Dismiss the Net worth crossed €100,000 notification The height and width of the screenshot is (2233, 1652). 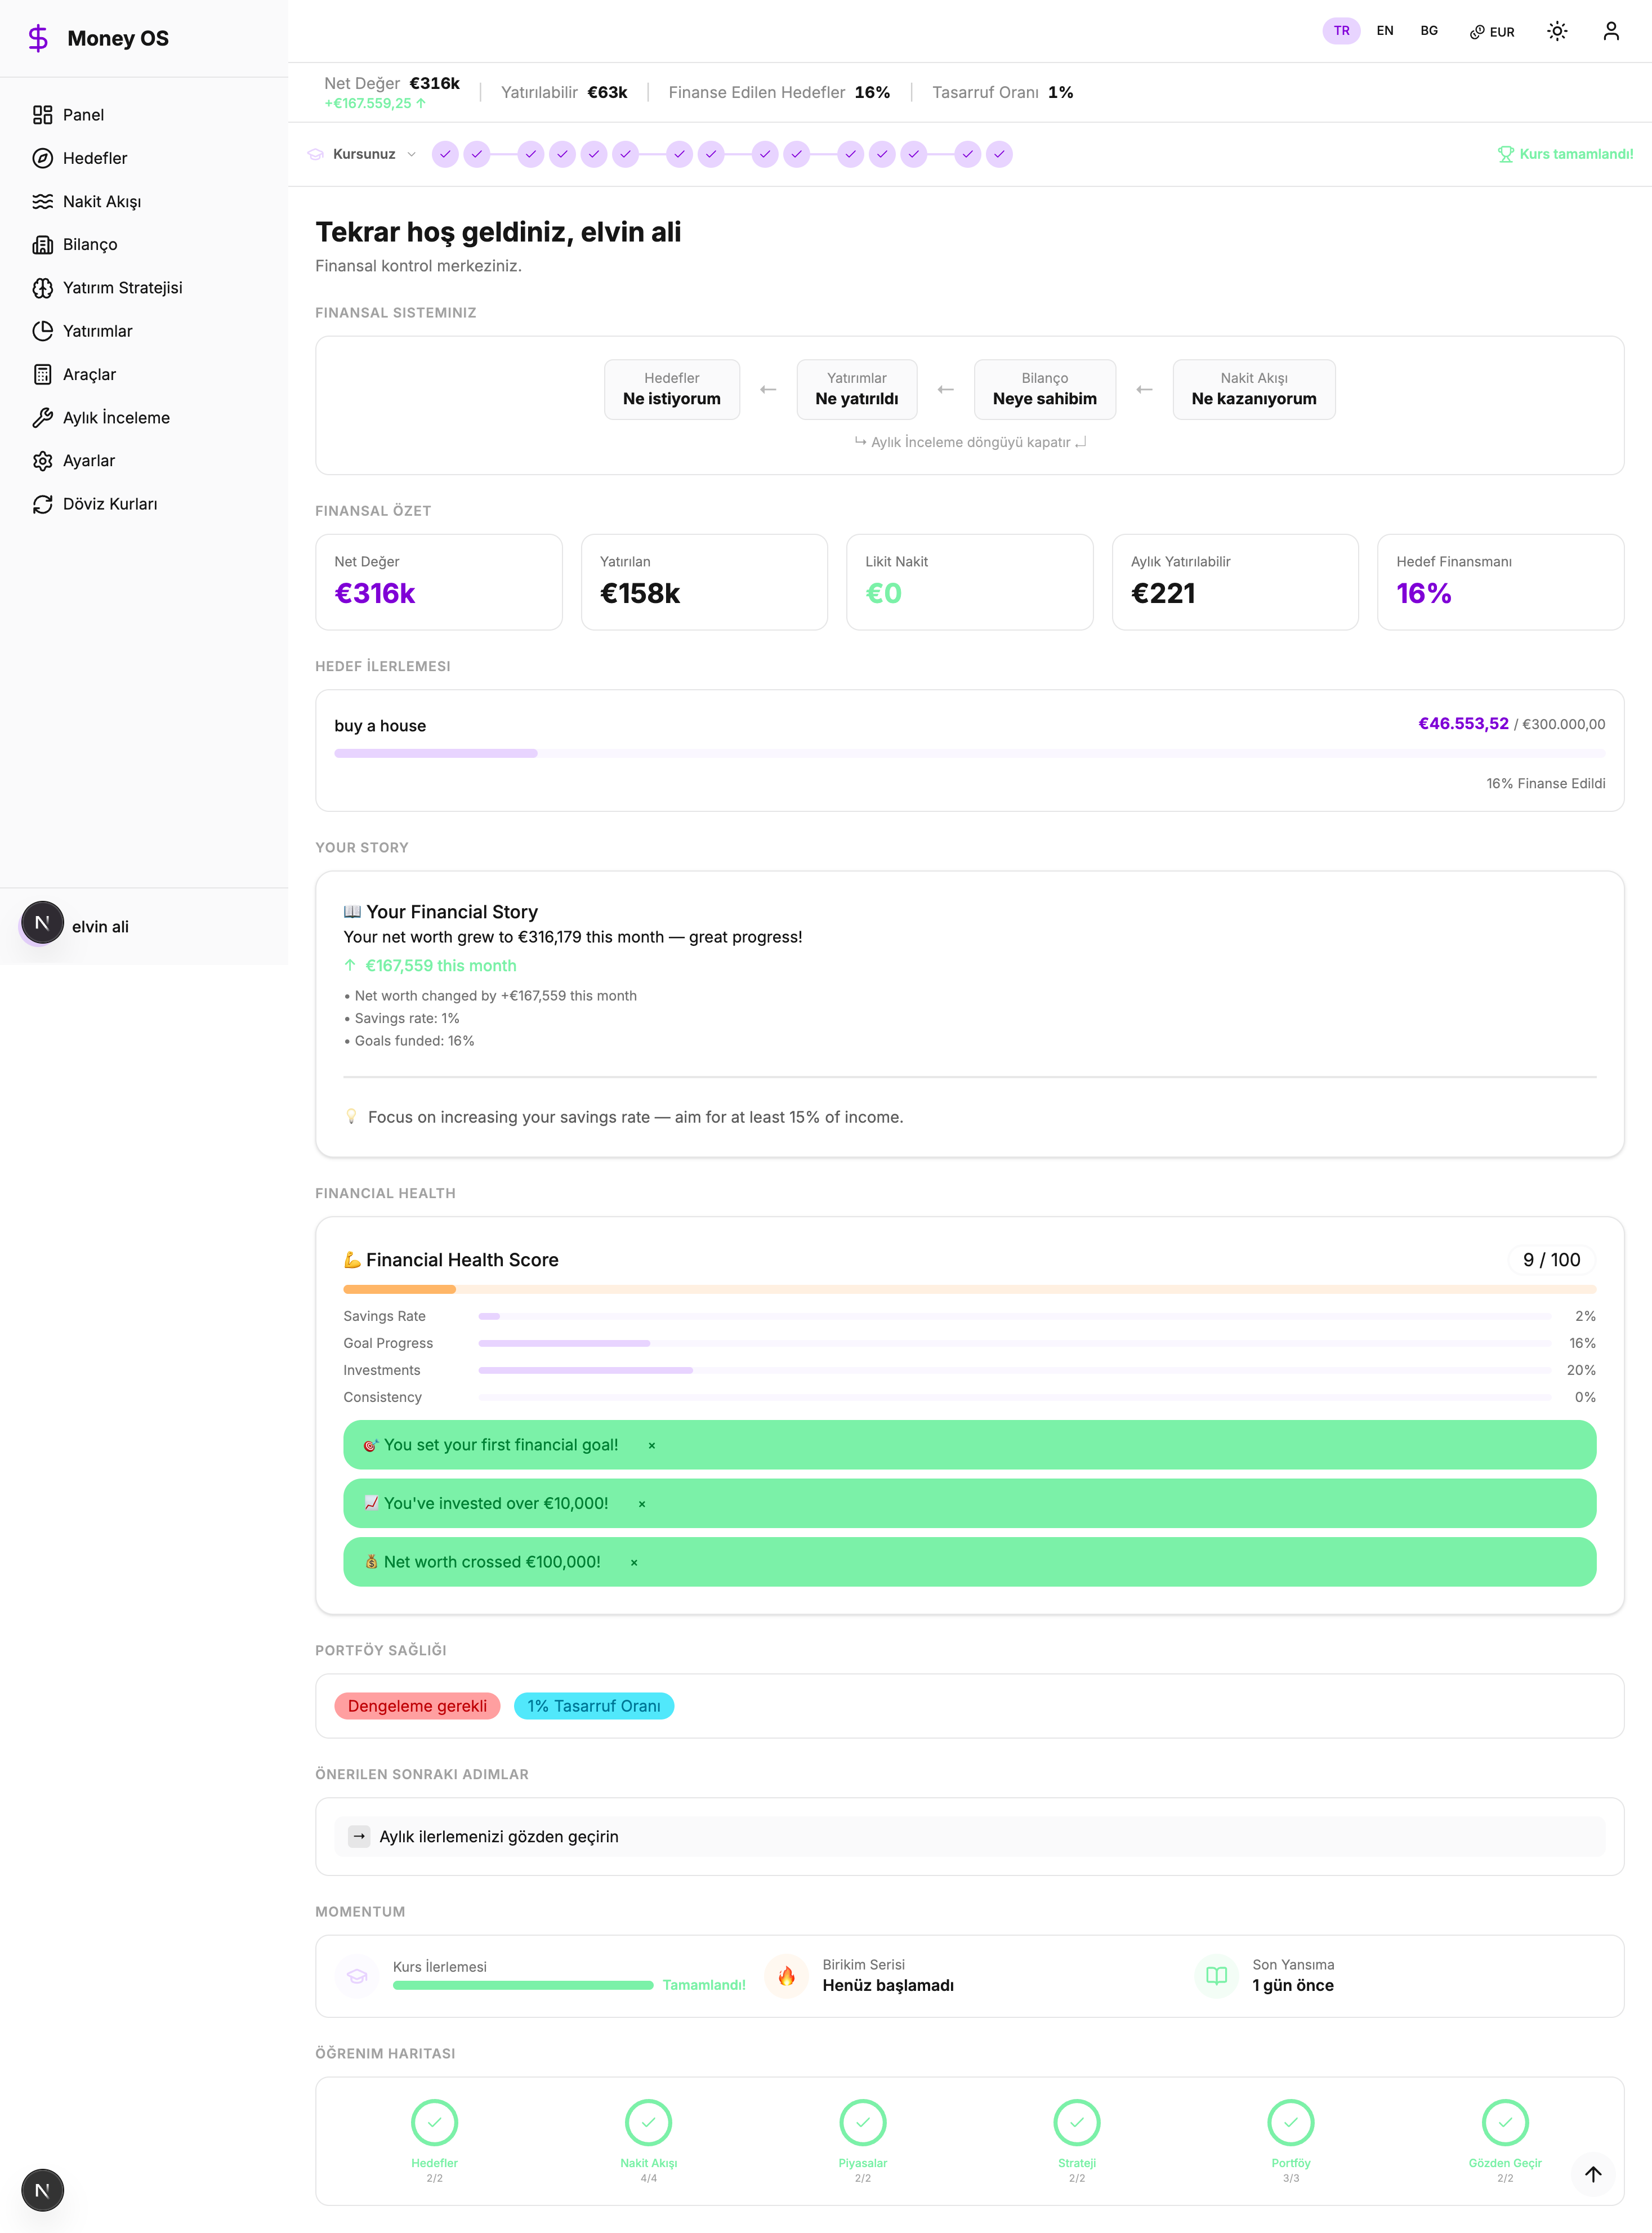[x=634, y=1562]
